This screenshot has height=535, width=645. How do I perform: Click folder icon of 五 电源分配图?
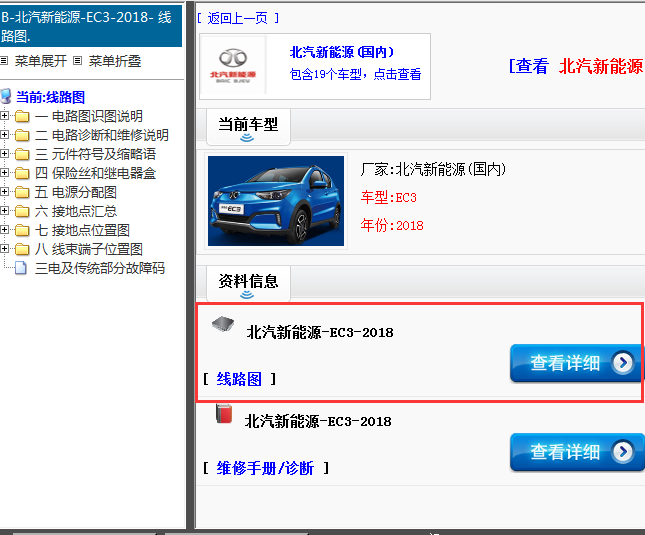tap(22, 192)
